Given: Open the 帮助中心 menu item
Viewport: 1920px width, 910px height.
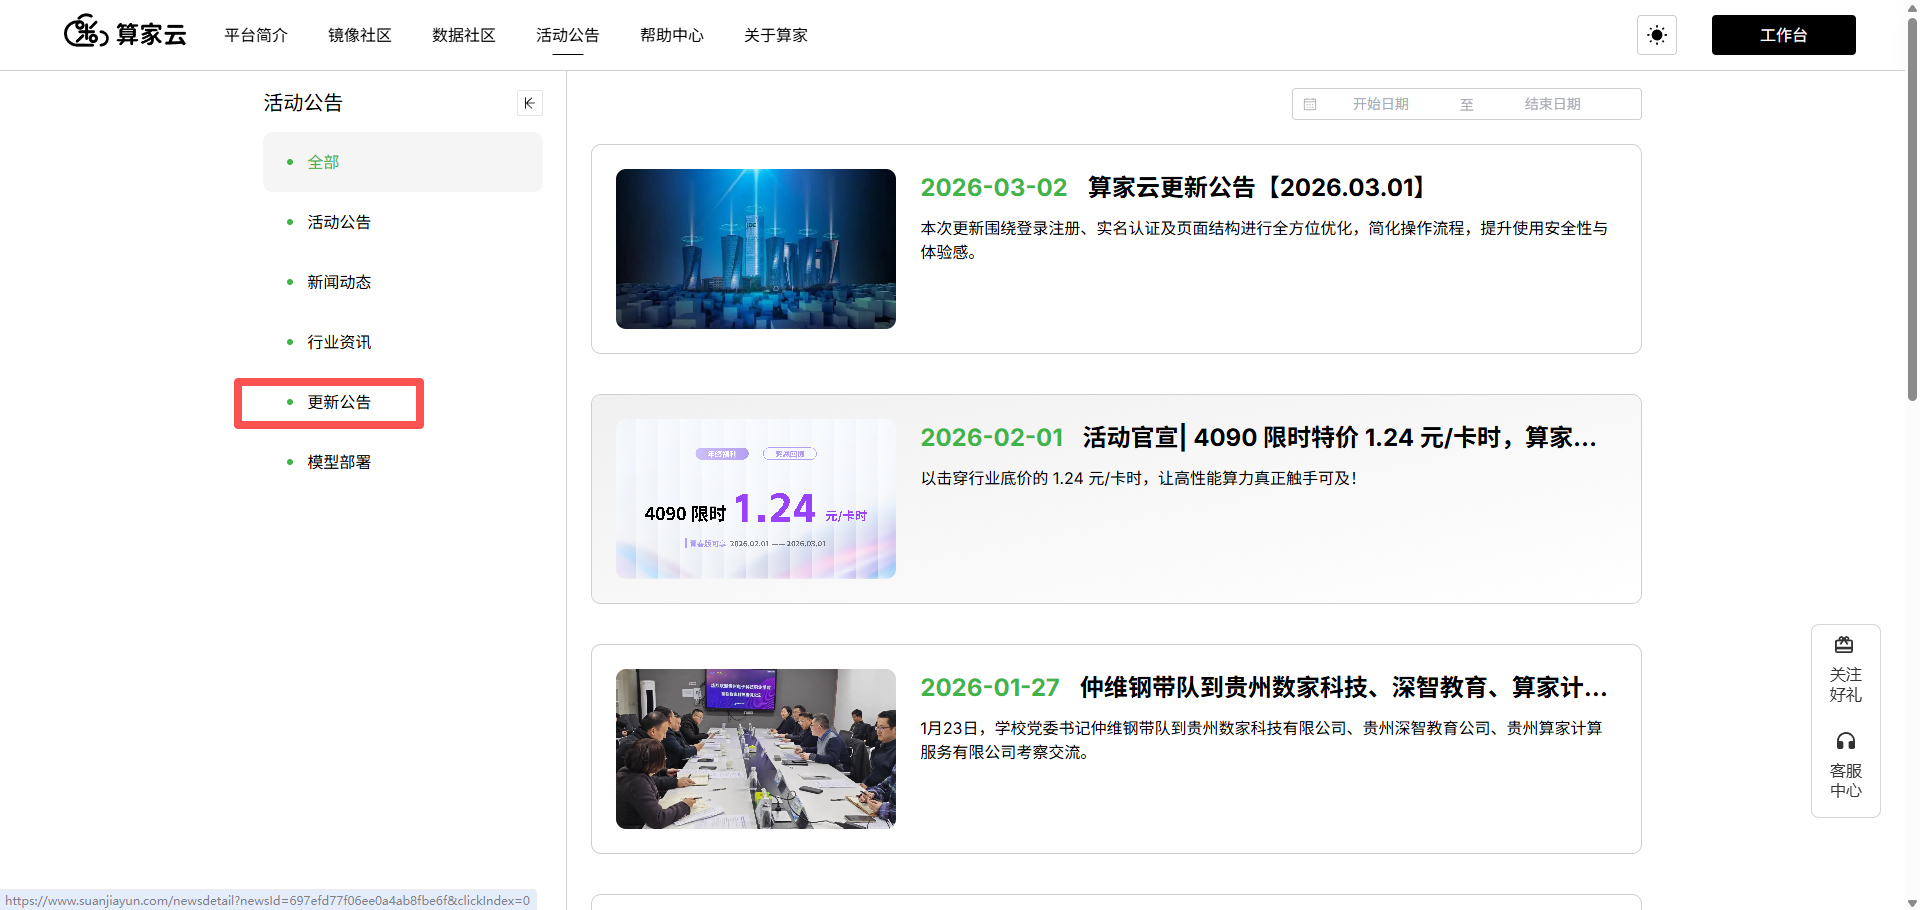Looking at the screenshot, I should 672,35.
